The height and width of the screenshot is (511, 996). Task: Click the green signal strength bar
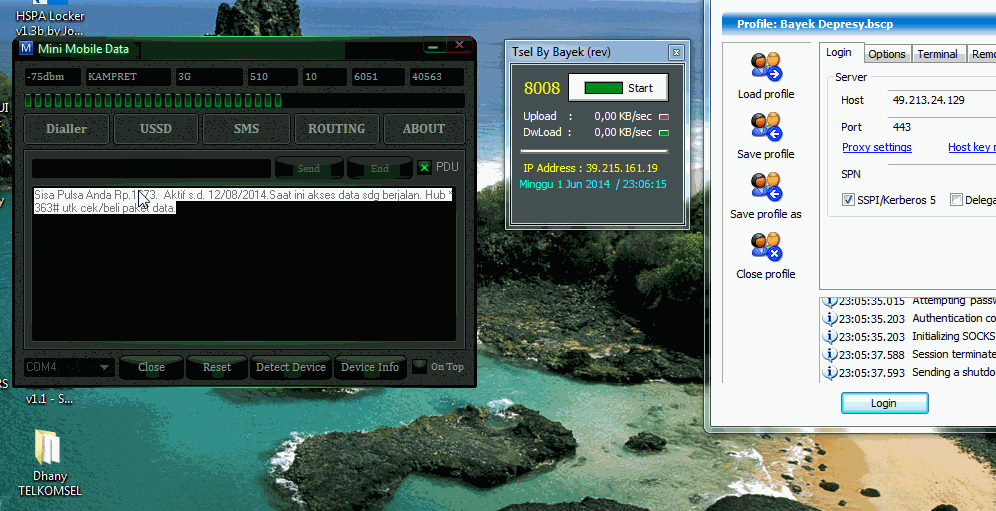click(x=153, y=101)
